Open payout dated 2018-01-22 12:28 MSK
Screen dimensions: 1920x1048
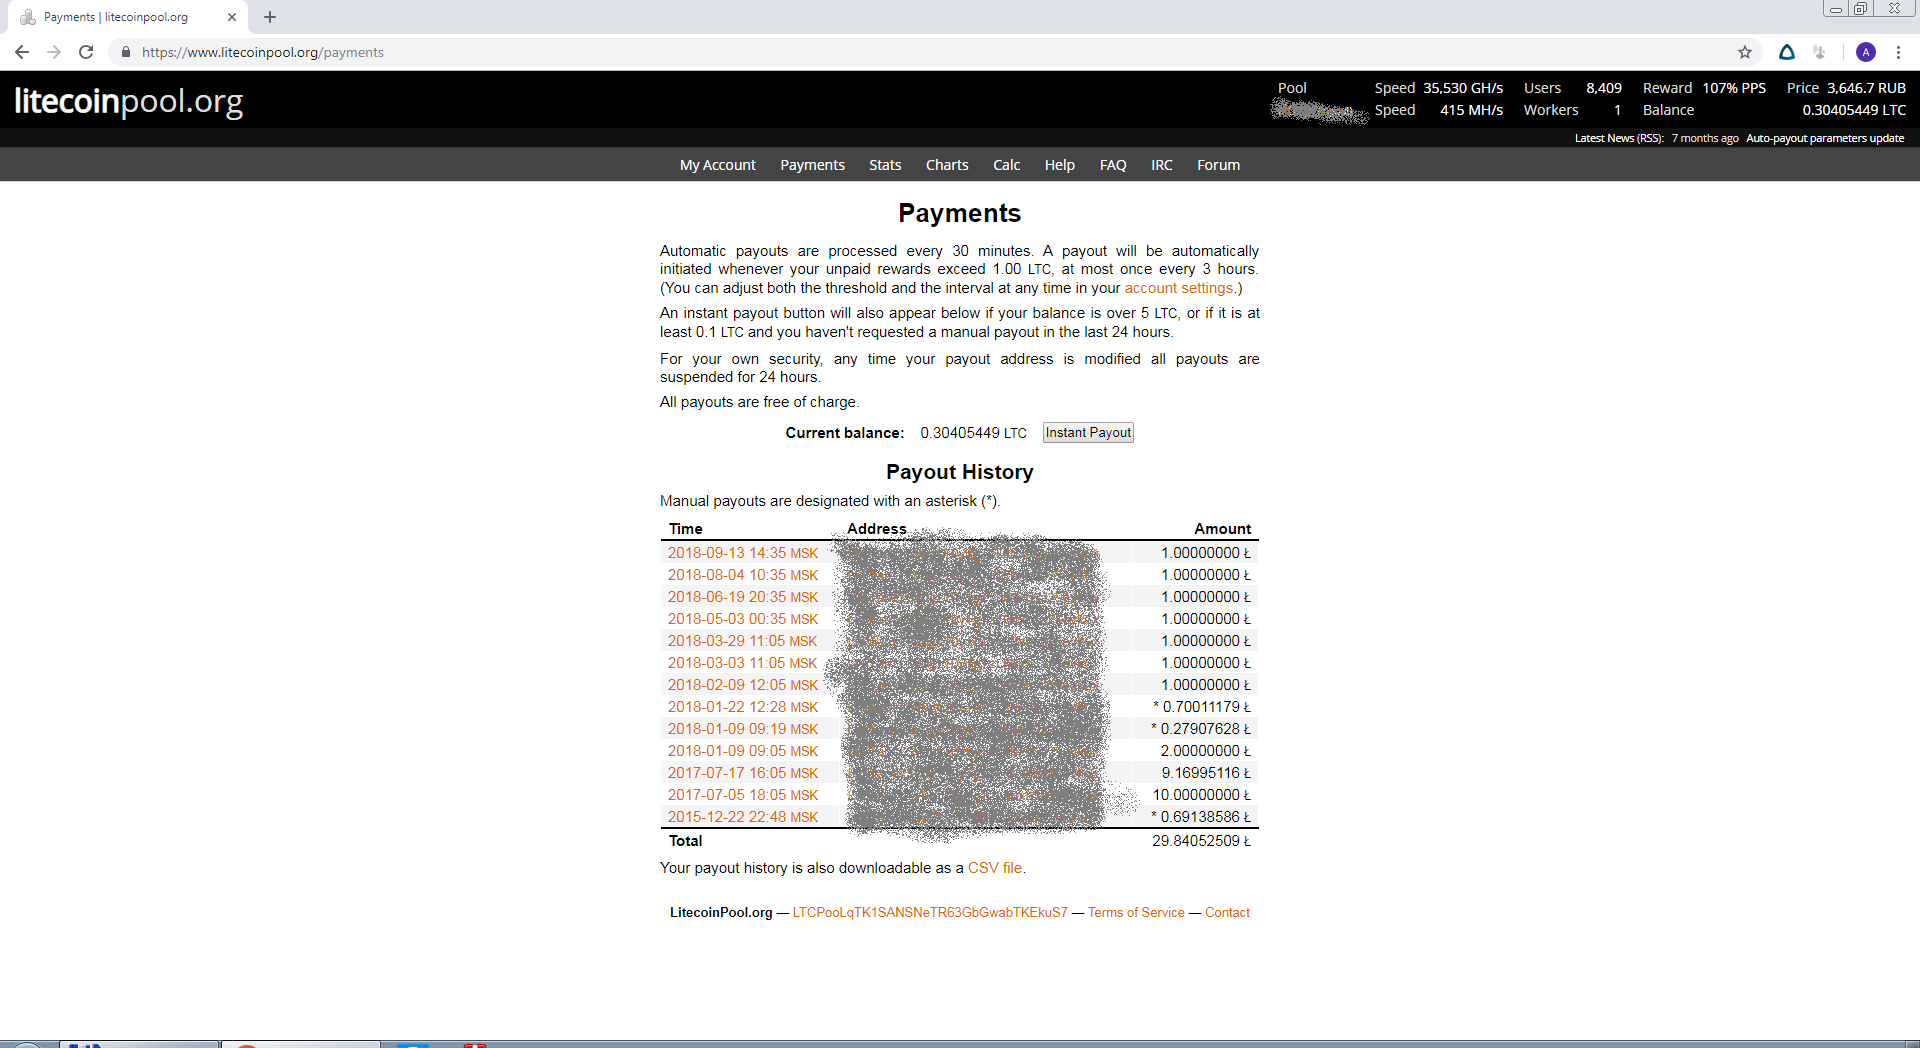(743, 707)
